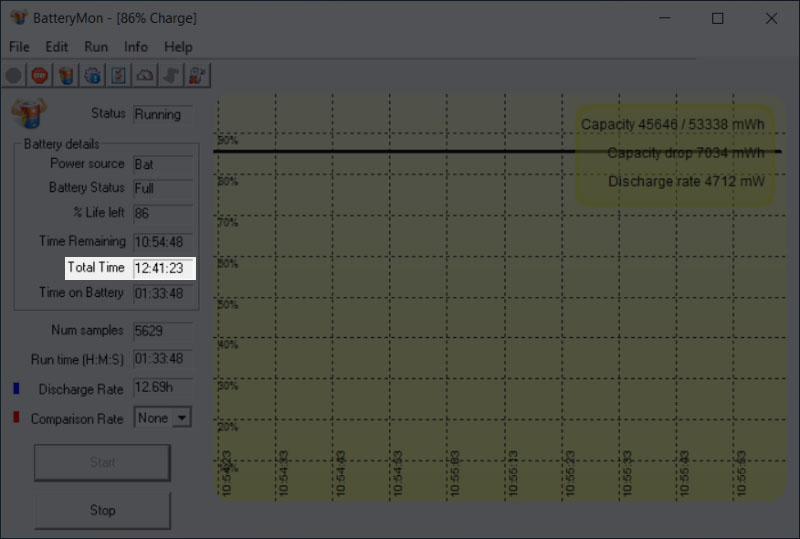
Task: Click the black battery level line on the chart
Action: click(497, 151)
